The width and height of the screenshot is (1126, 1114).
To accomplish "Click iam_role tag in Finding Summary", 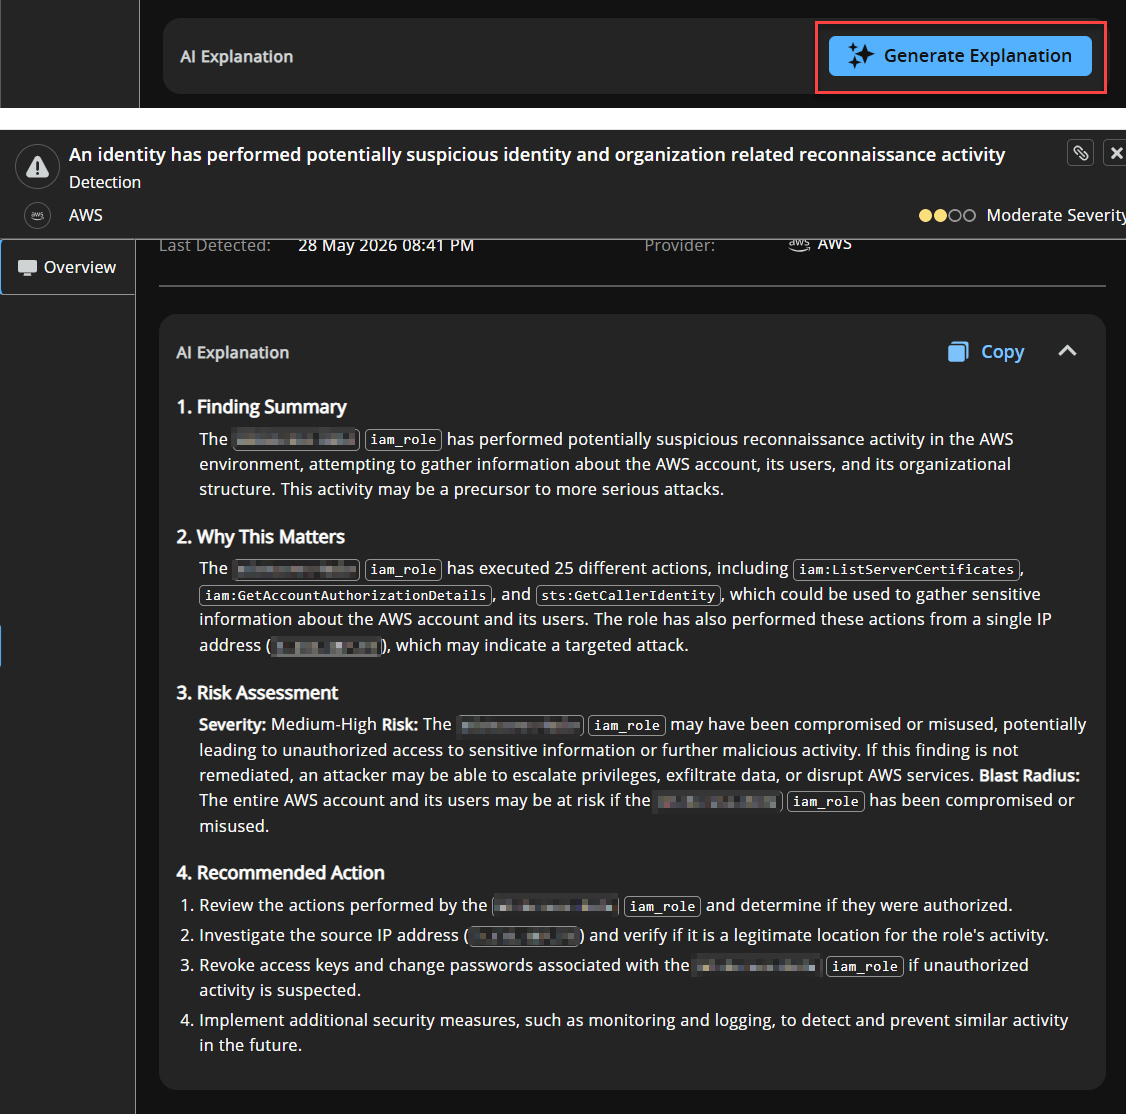I will 403,440.
